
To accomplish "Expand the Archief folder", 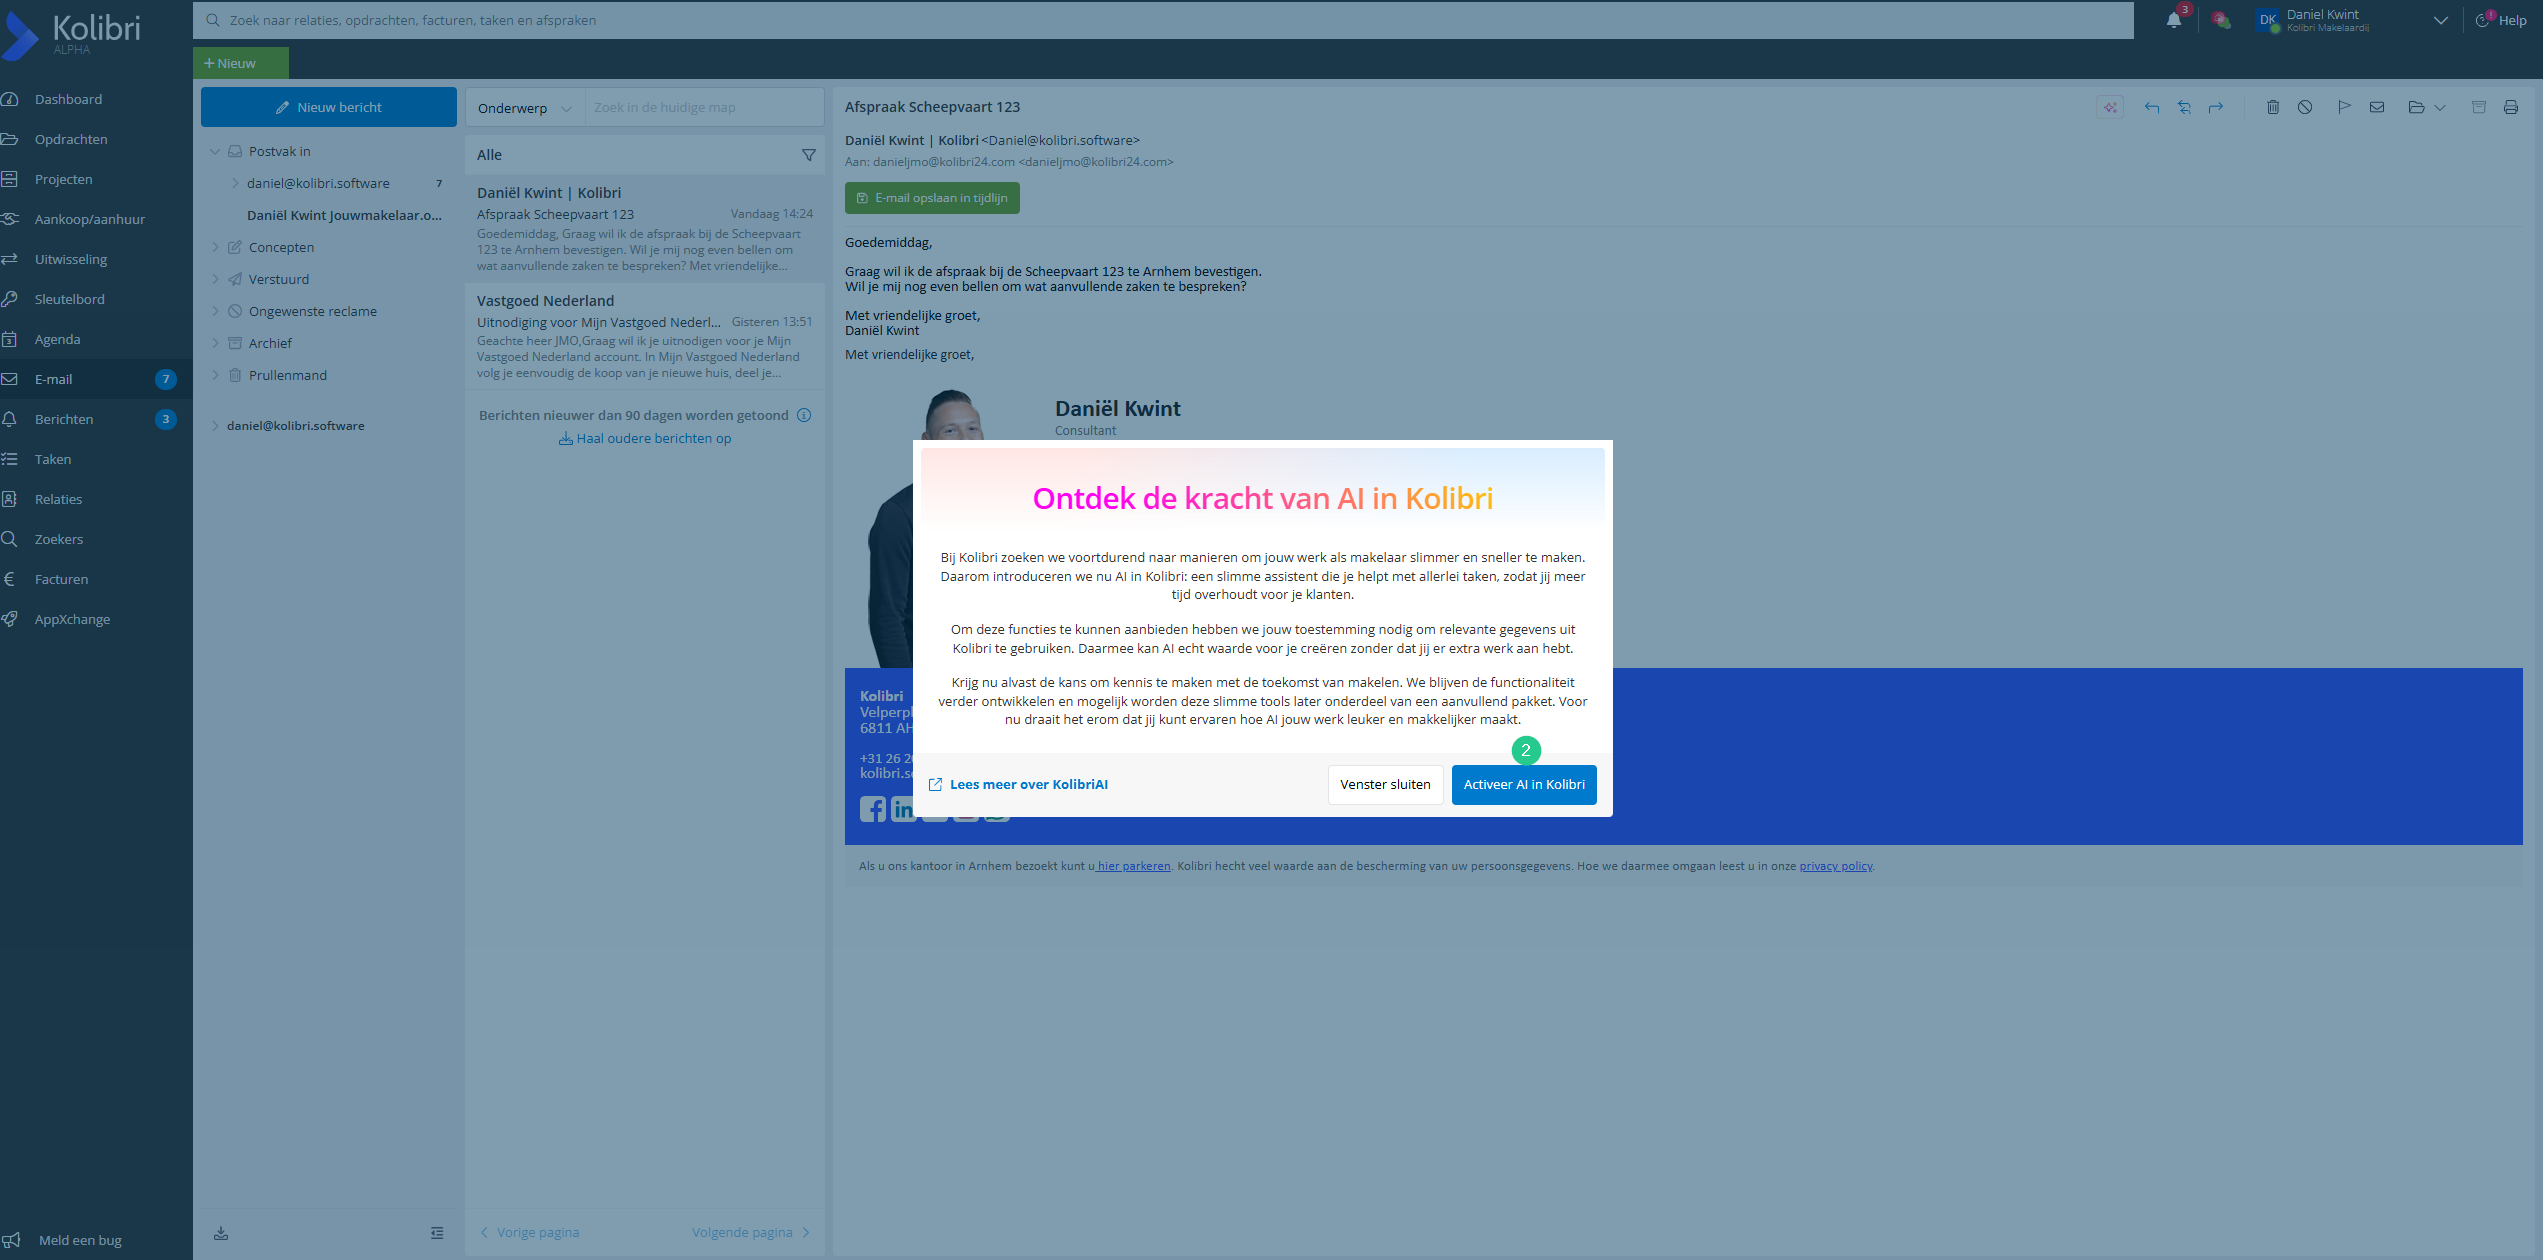I will click(x=215, y=343).
